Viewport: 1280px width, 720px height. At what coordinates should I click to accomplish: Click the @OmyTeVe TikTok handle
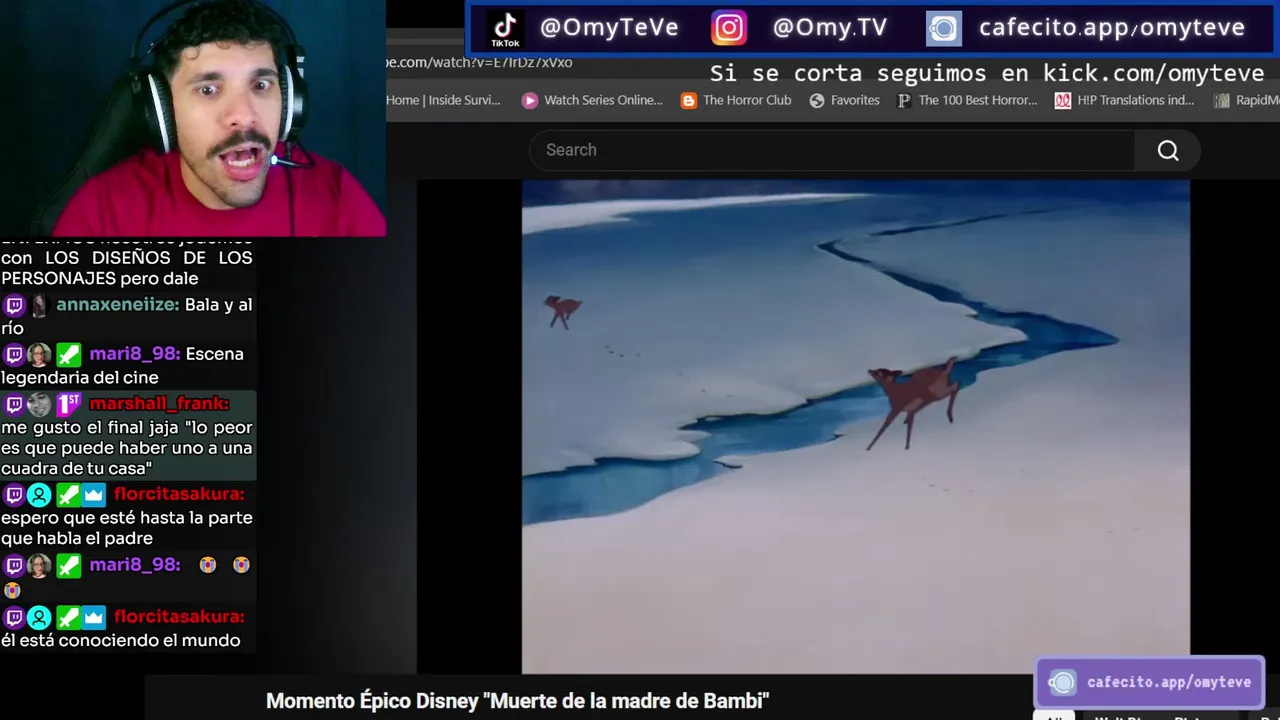[609, 28]
